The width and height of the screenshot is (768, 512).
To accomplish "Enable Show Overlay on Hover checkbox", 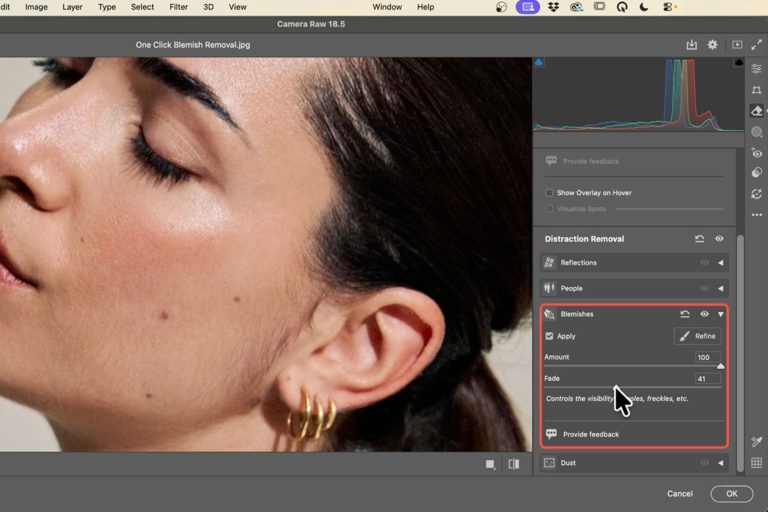I will (549, 193).
